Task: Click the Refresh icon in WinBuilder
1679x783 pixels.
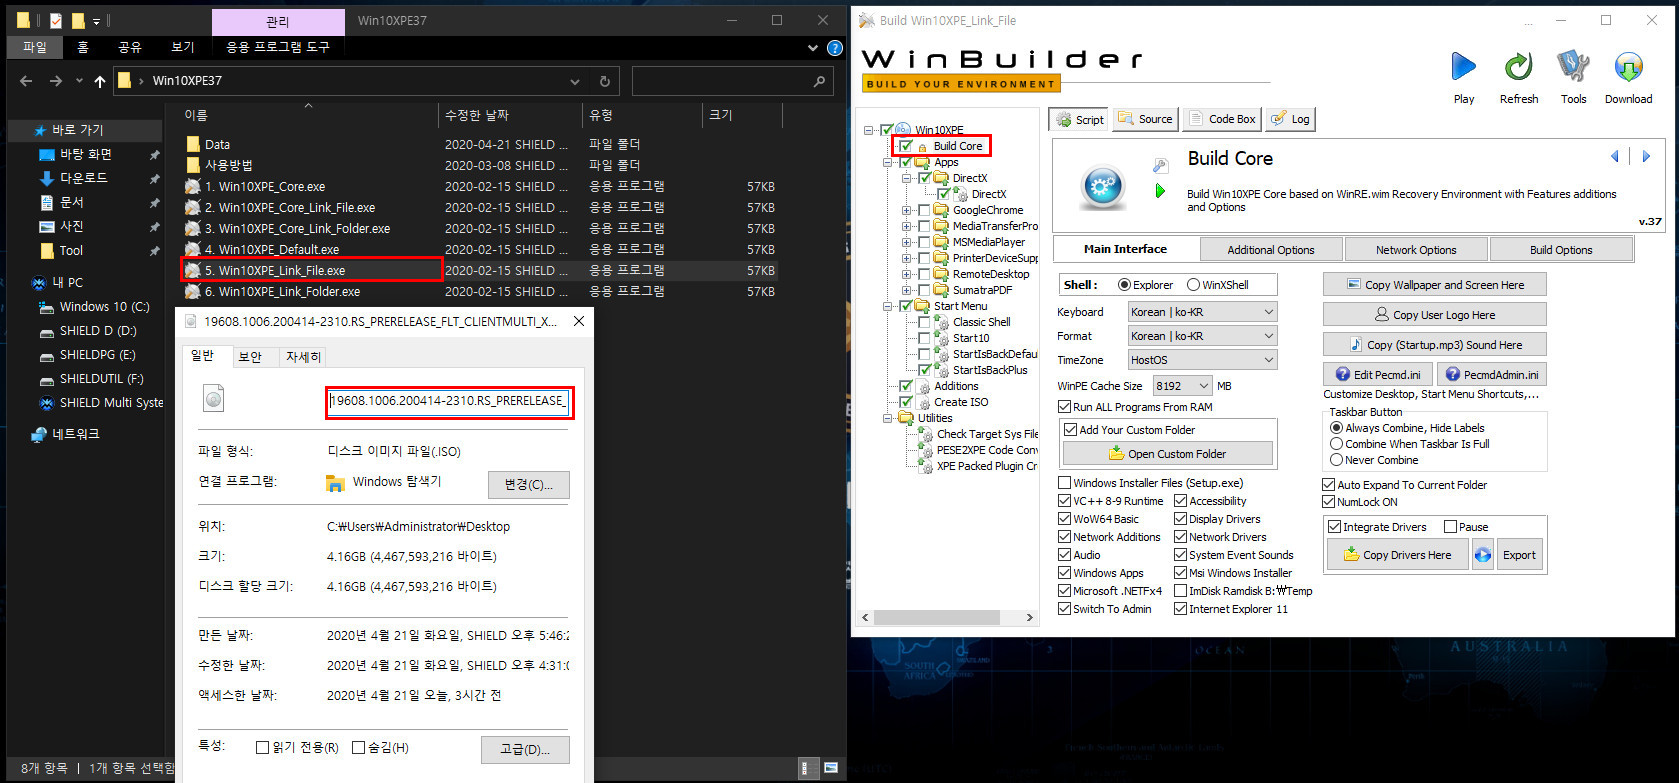Action: coord(1518,68)
